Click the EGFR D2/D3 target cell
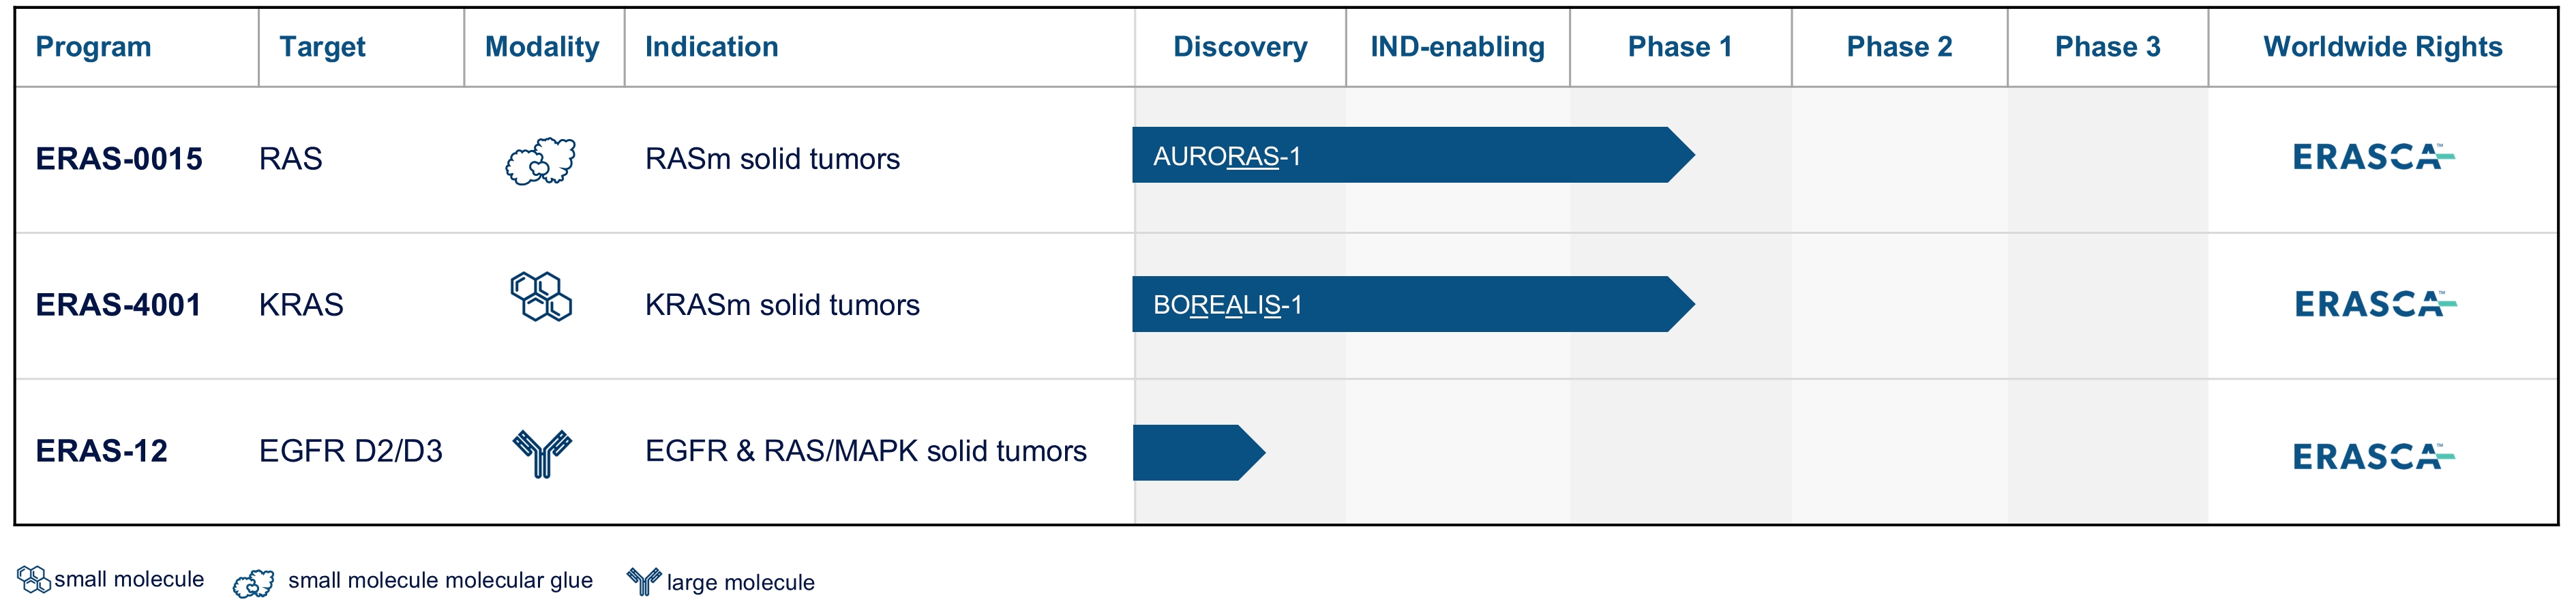Viewport: 2576px width, 602px height. 350,451
